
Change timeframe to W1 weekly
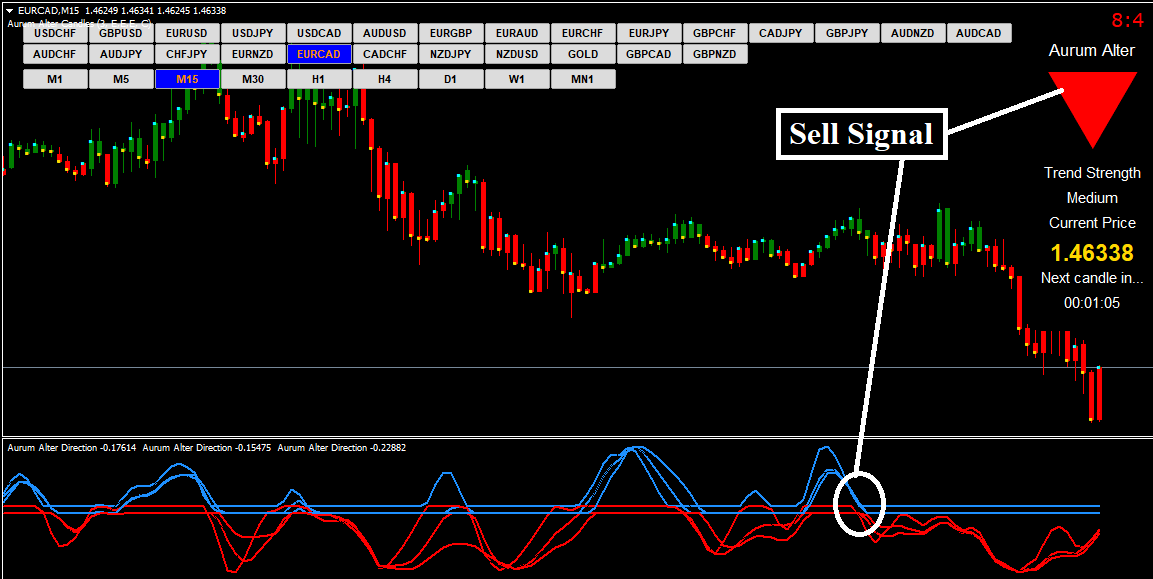(517, 78)
